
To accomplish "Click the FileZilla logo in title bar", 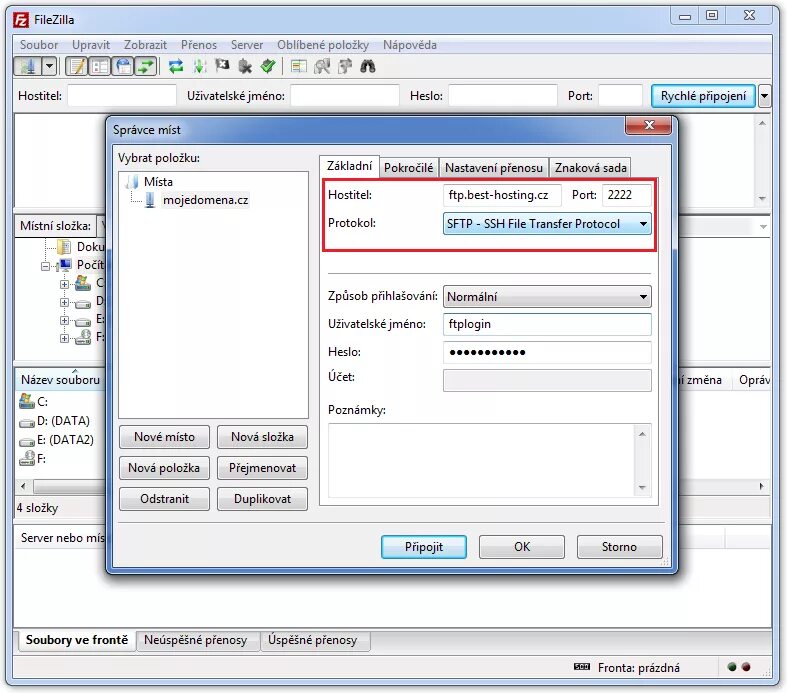I will pos(21,20).
